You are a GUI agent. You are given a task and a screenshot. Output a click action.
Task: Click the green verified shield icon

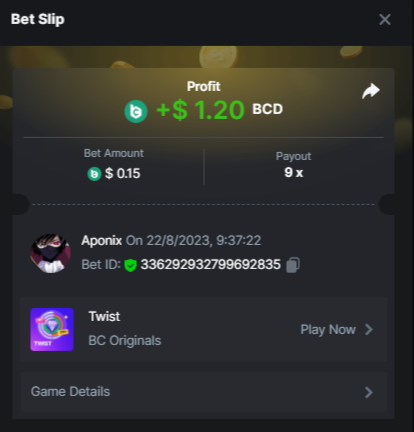click(130, 265)
